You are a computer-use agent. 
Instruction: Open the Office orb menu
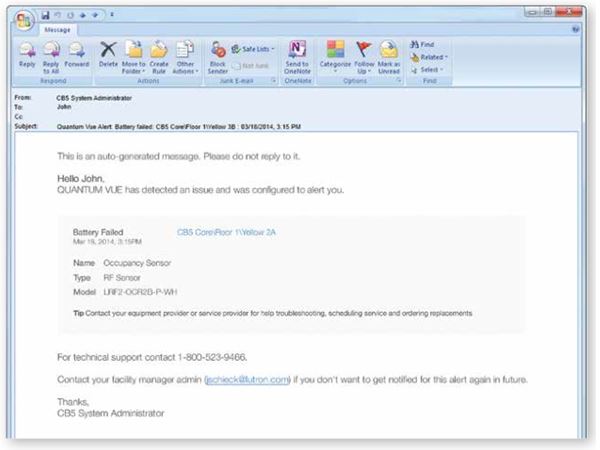pyautogui.click(x=24, y=20)
